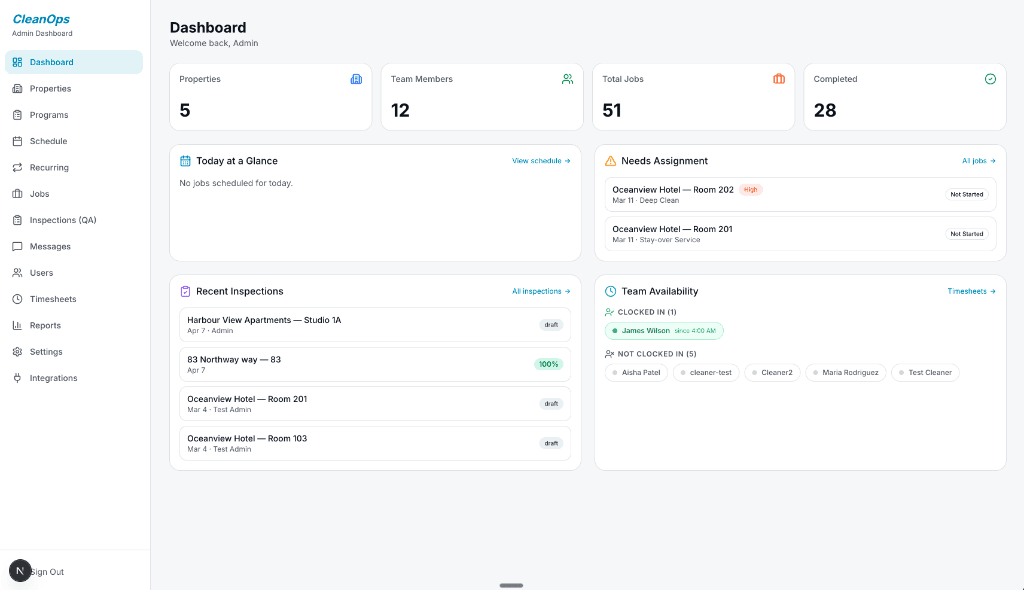Click the checkmark icon on the Completed card
The image size is (1024, 590).
click(x=990, y=78)
